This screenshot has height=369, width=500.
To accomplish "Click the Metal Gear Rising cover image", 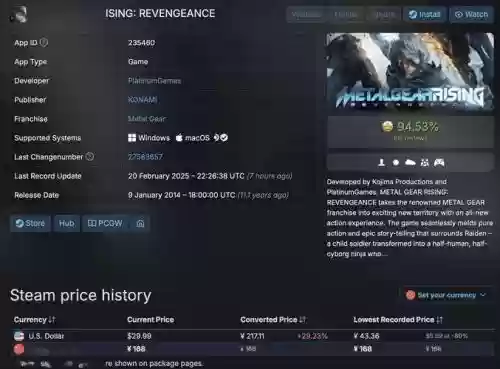I will [410, 71].
